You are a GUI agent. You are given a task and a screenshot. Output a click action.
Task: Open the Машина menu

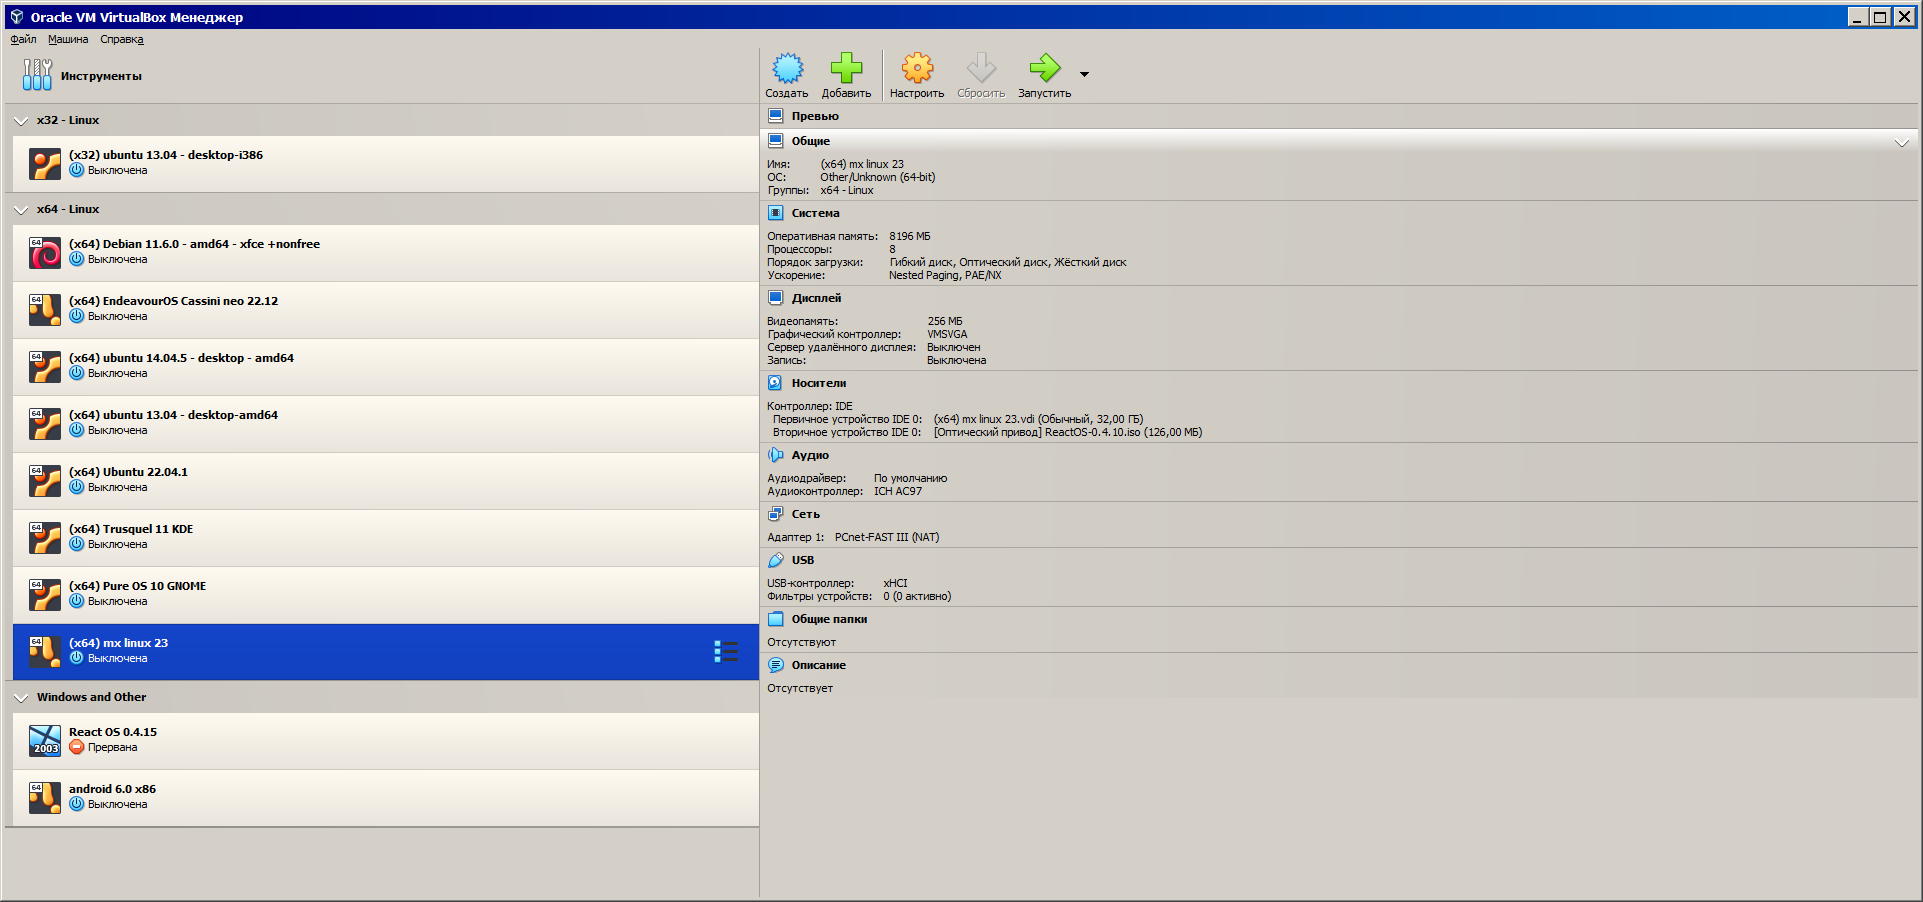(68, 40)
